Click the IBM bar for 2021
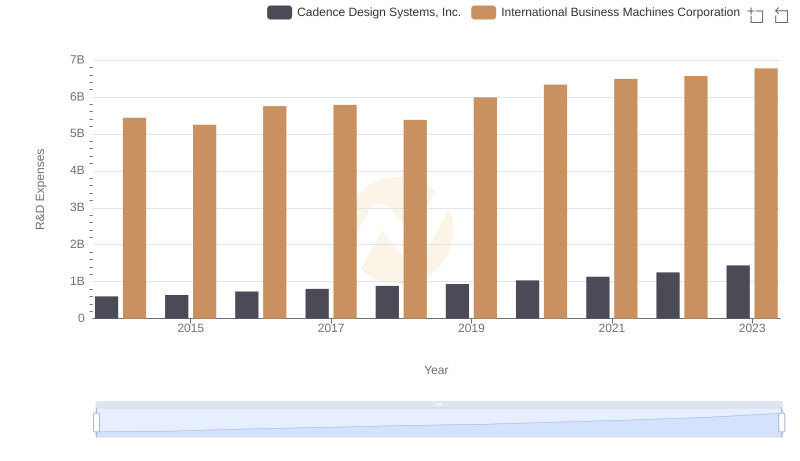 tap(626, 198)
